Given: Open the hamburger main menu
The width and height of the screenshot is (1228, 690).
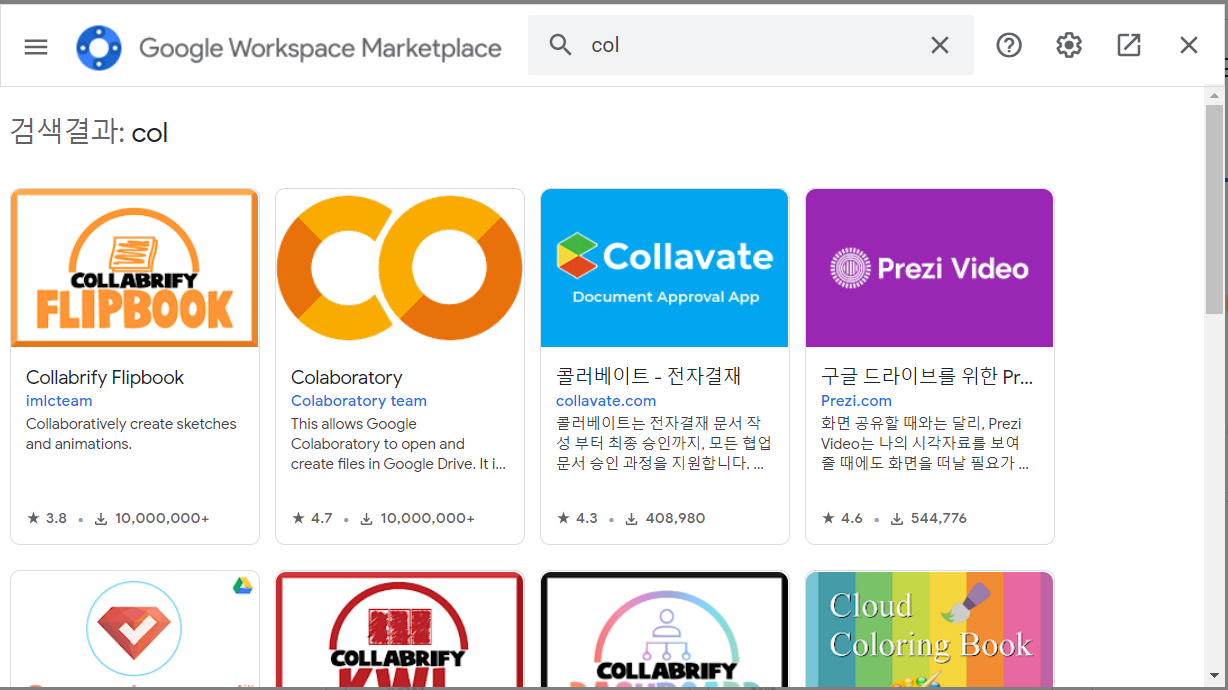Looking at the screenshot, I should pyautogui.click(x=36, y=46).
